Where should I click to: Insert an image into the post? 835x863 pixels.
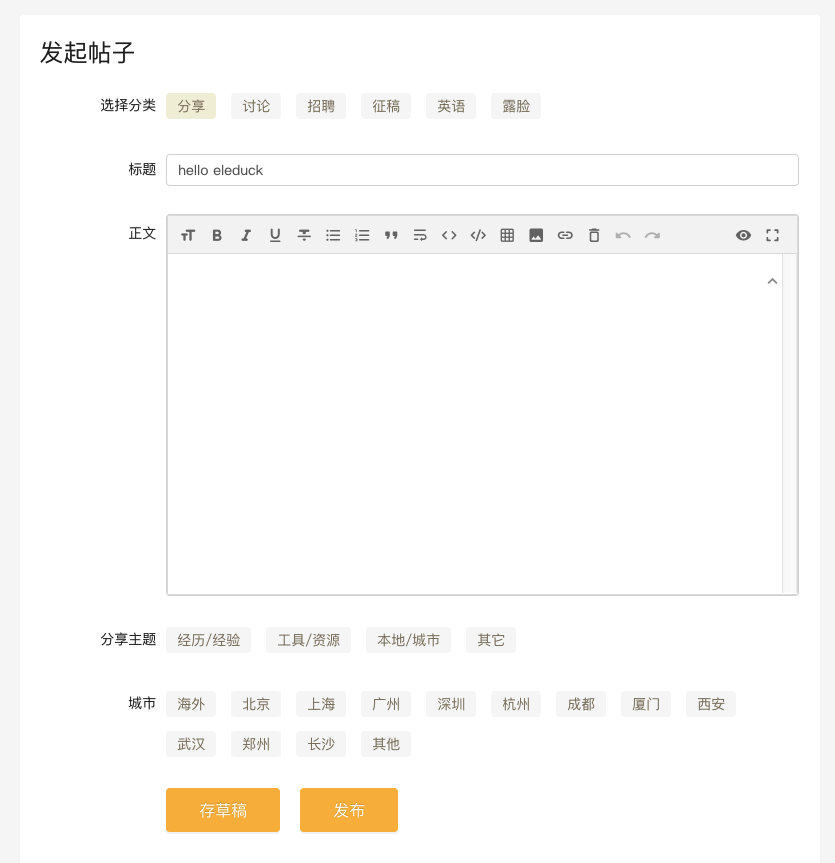536,236
